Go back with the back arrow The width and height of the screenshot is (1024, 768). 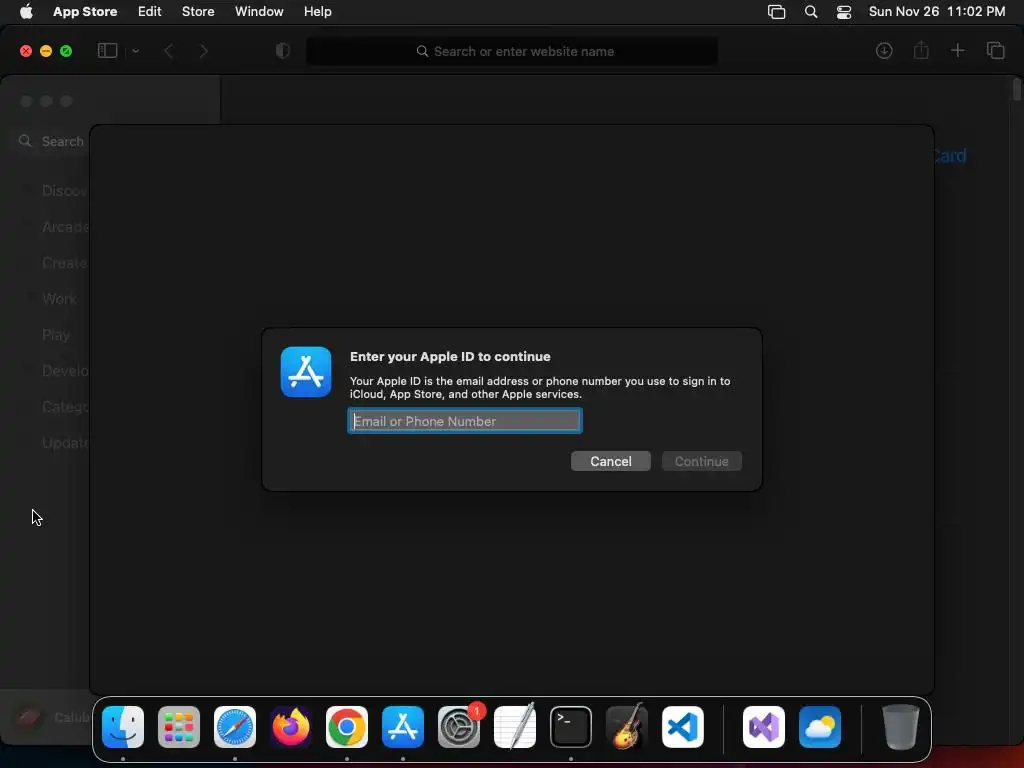168,51
